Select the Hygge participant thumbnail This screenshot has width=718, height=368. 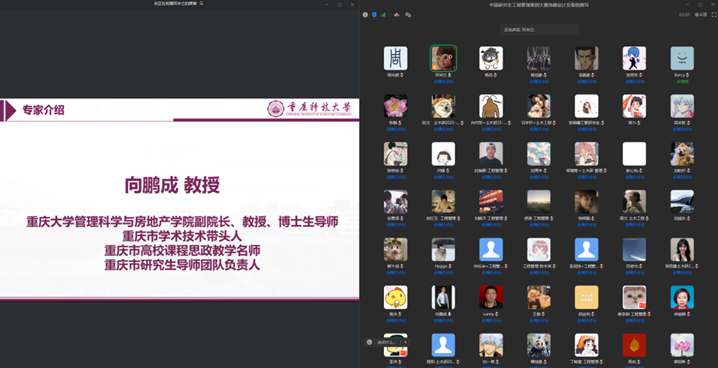tap(443, 249)
